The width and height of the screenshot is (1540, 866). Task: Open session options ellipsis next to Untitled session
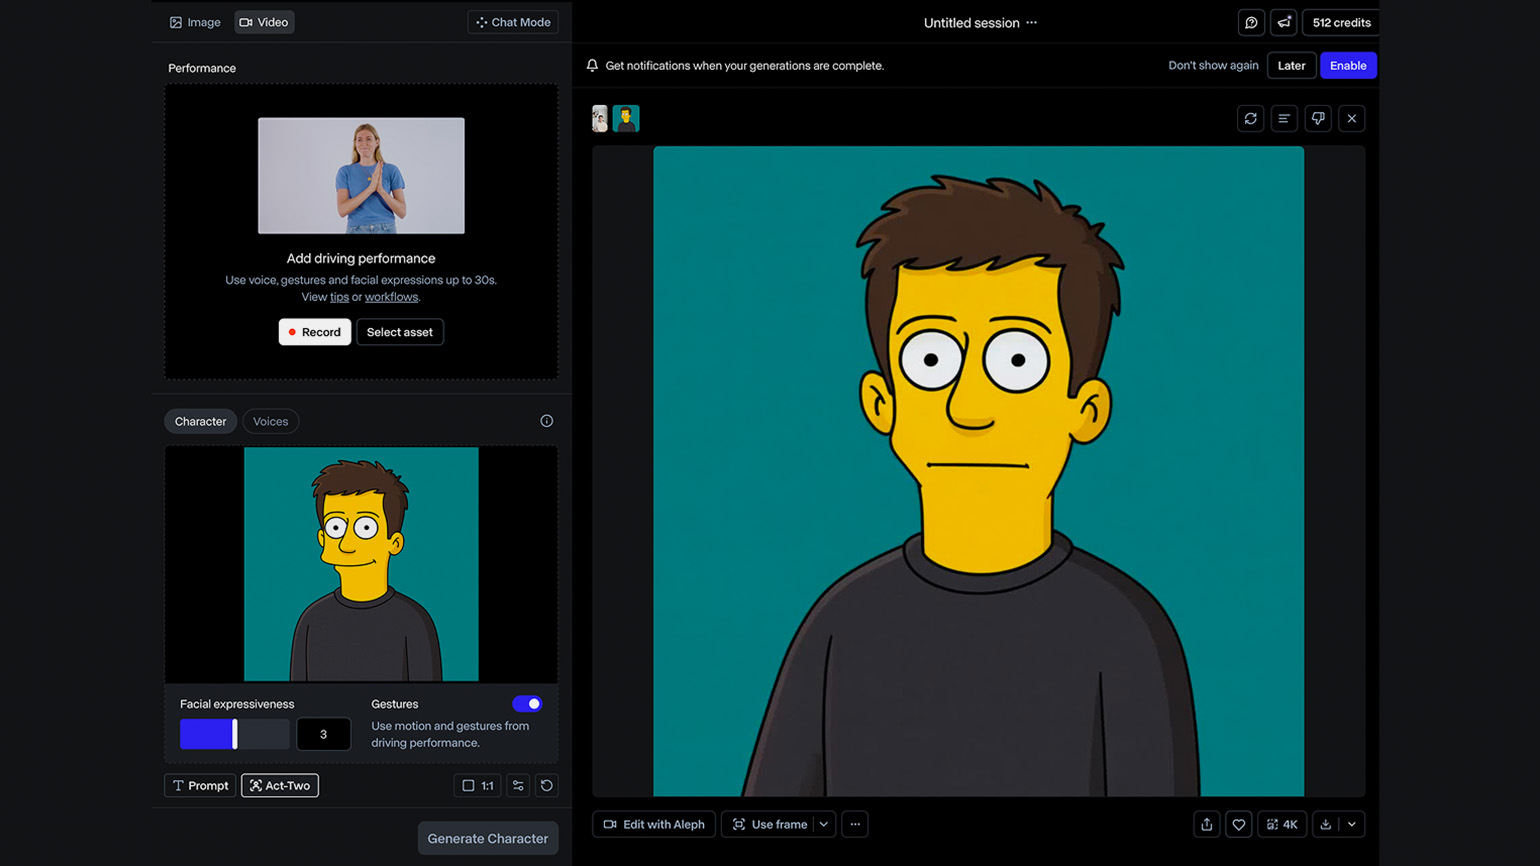pyautogui.click(x=1032, y=23)
